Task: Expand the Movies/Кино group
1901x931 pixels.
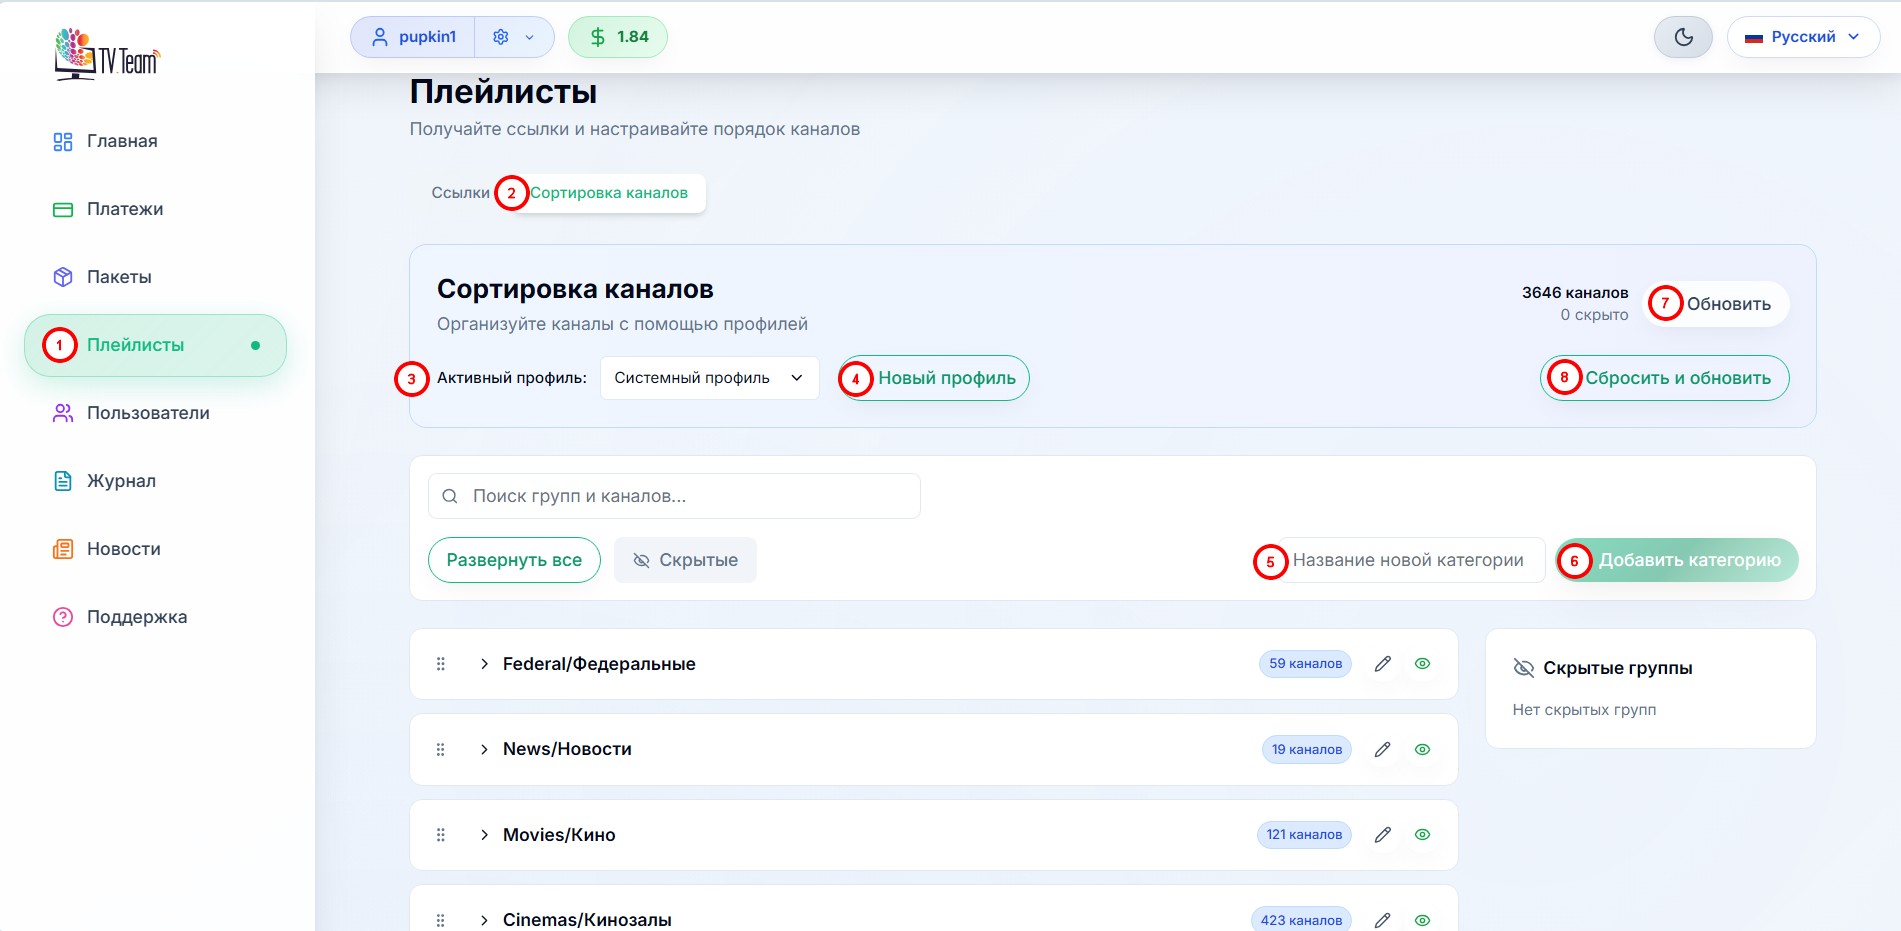Action: click(484, 834)
